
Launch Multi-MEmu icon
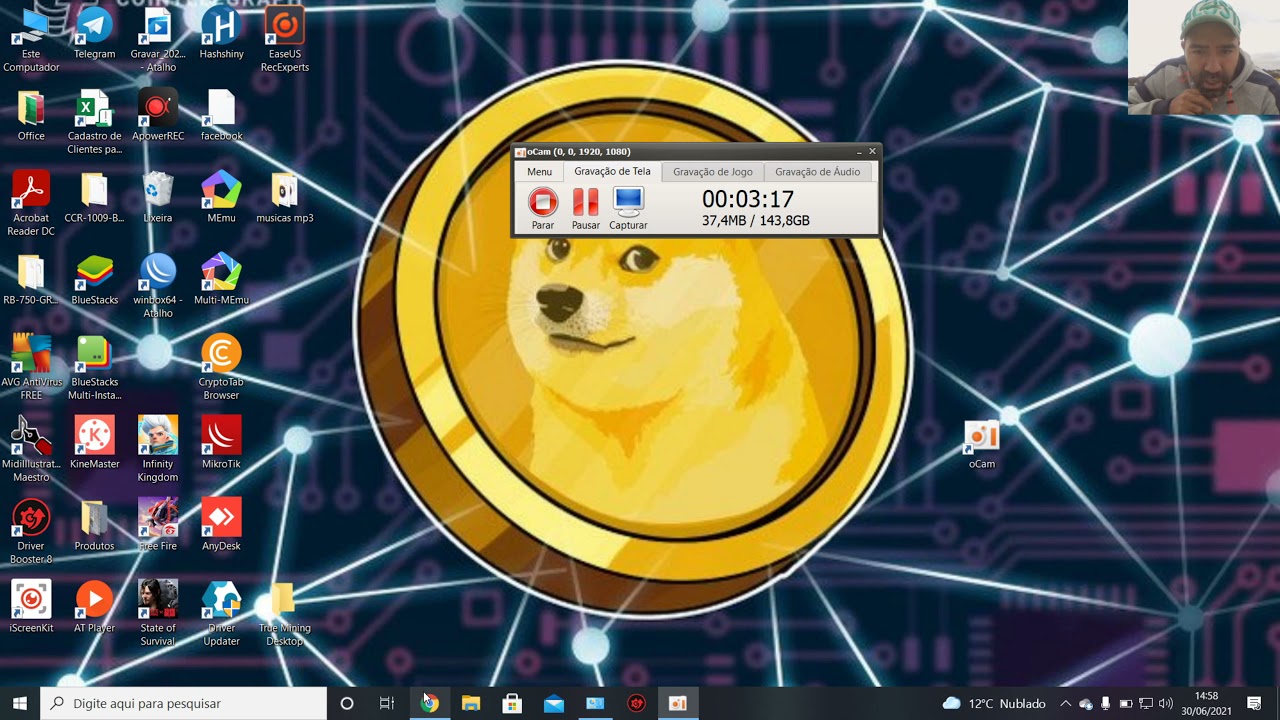click(x=221, y=280)
